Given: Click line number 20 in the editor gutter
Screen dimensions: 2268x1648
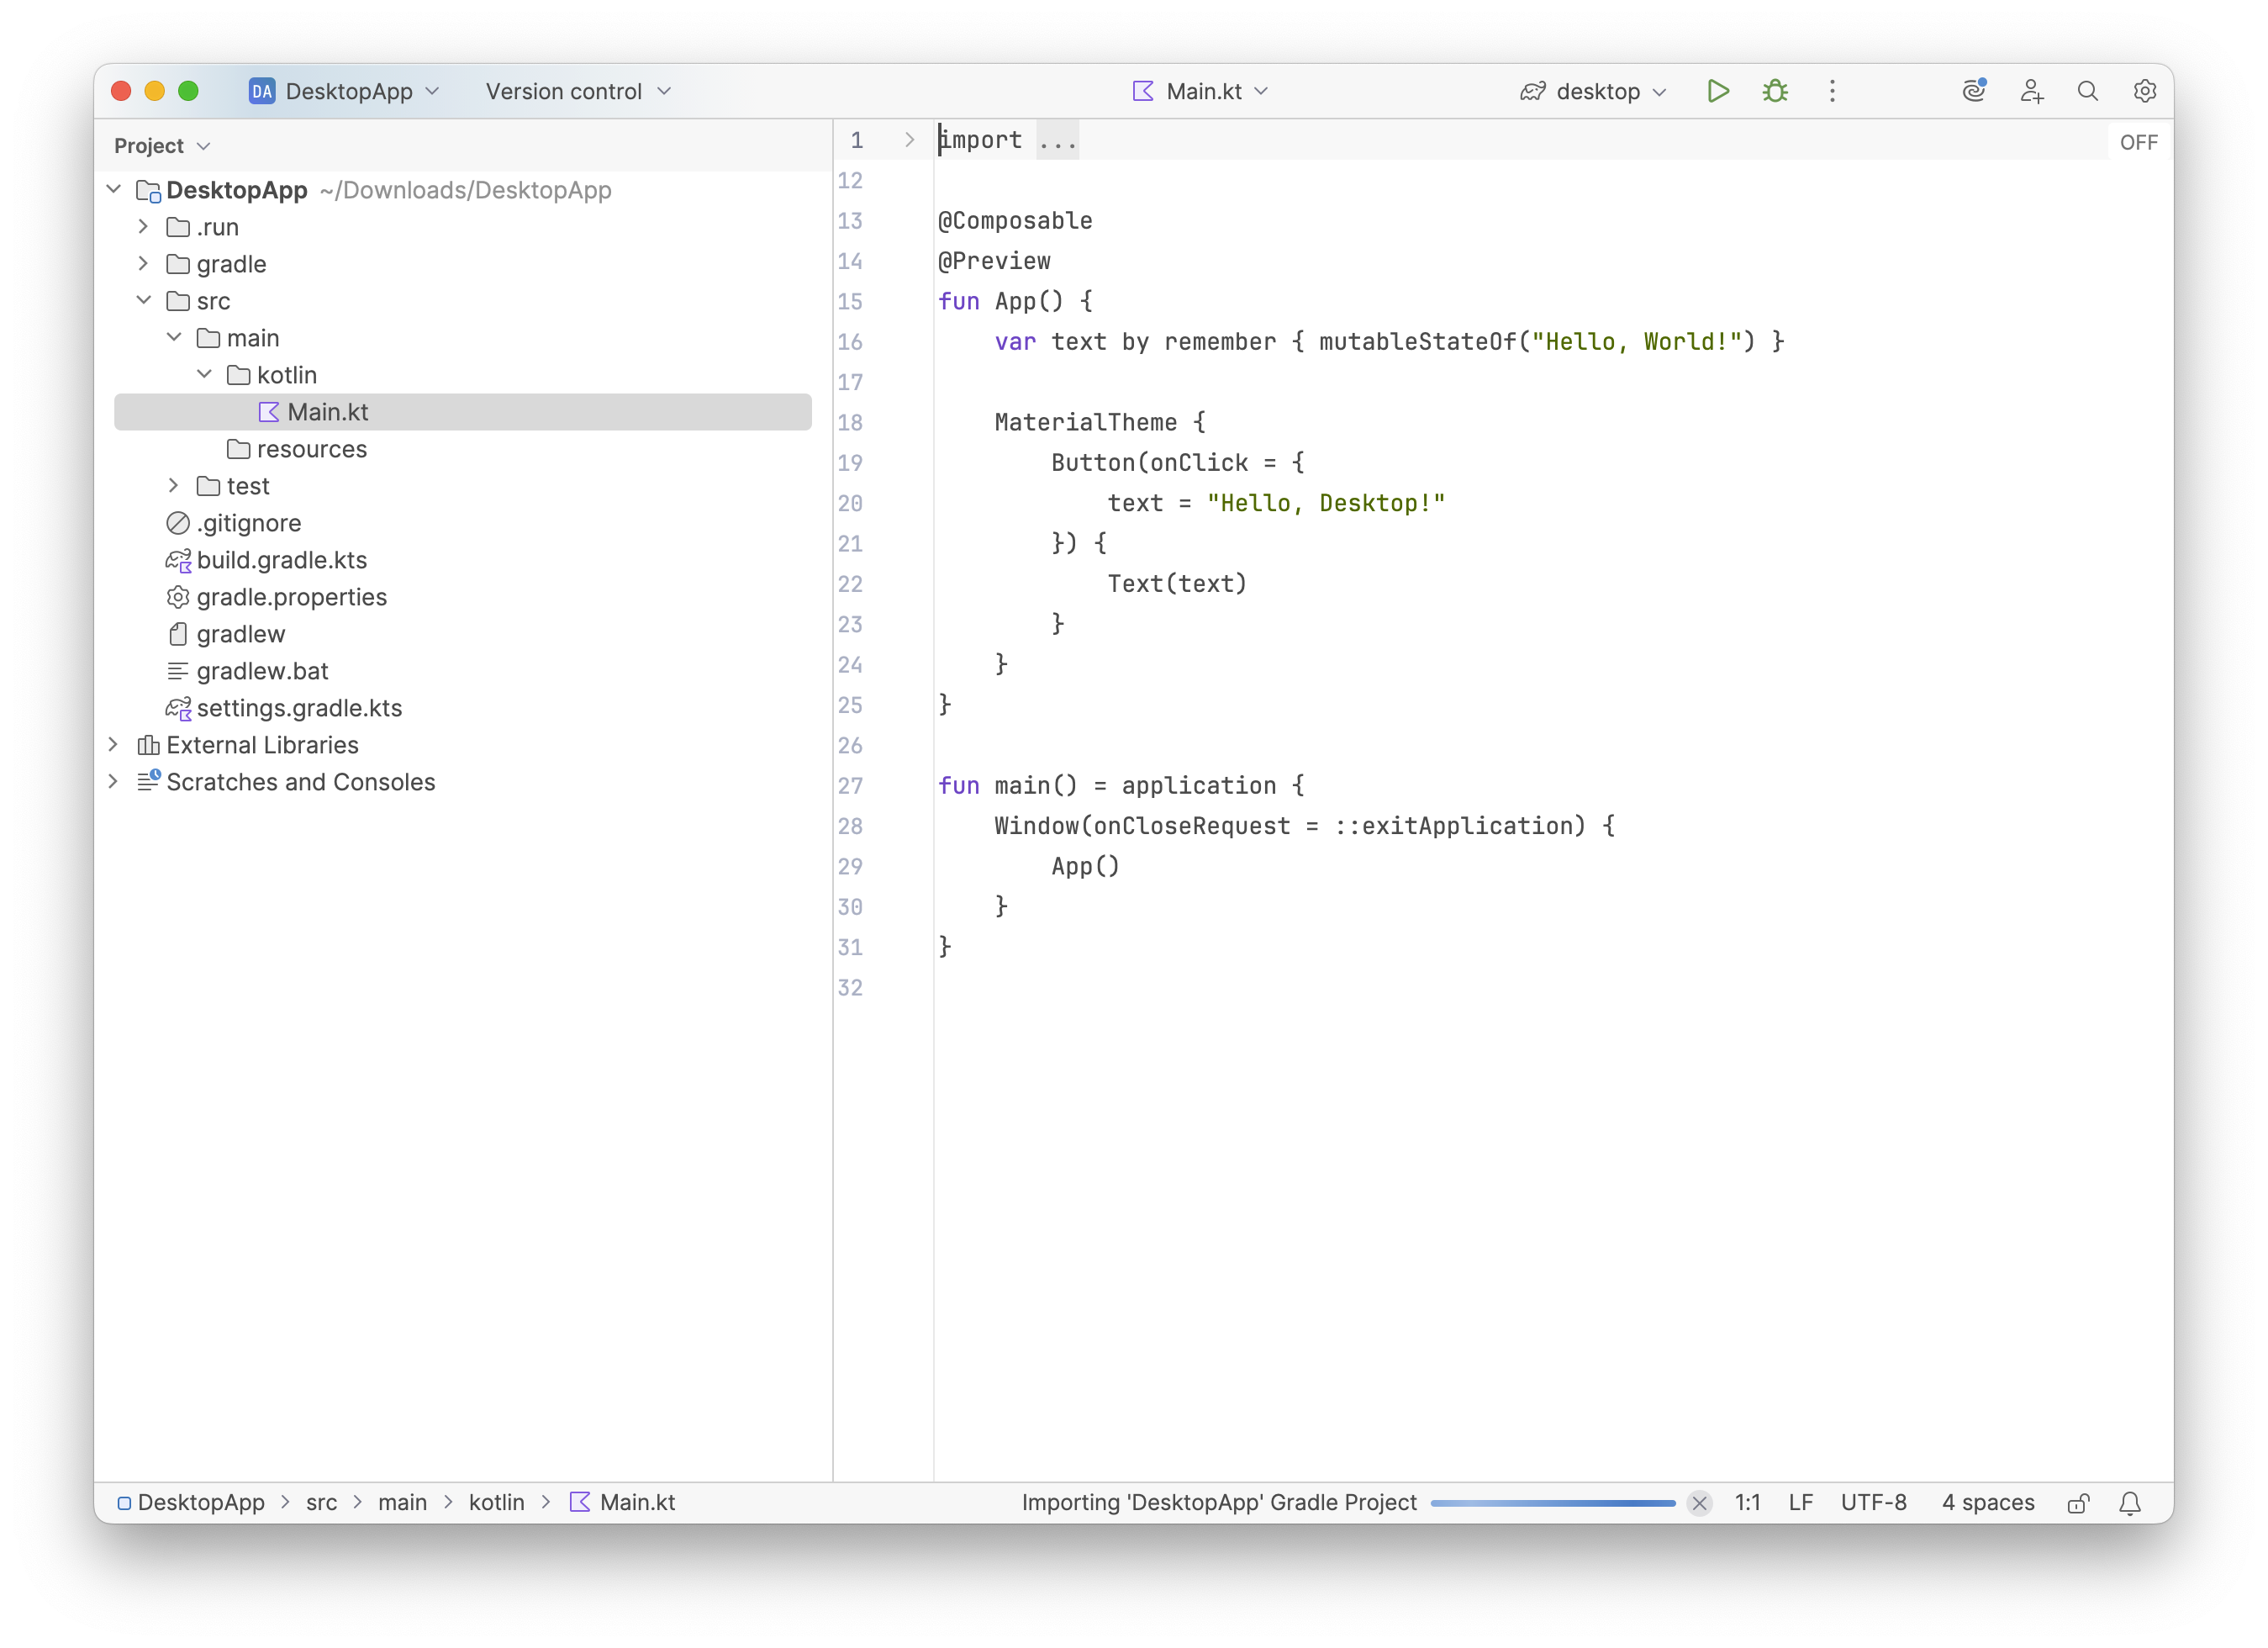Looking at the screenshot, I should tap(851, 503).
